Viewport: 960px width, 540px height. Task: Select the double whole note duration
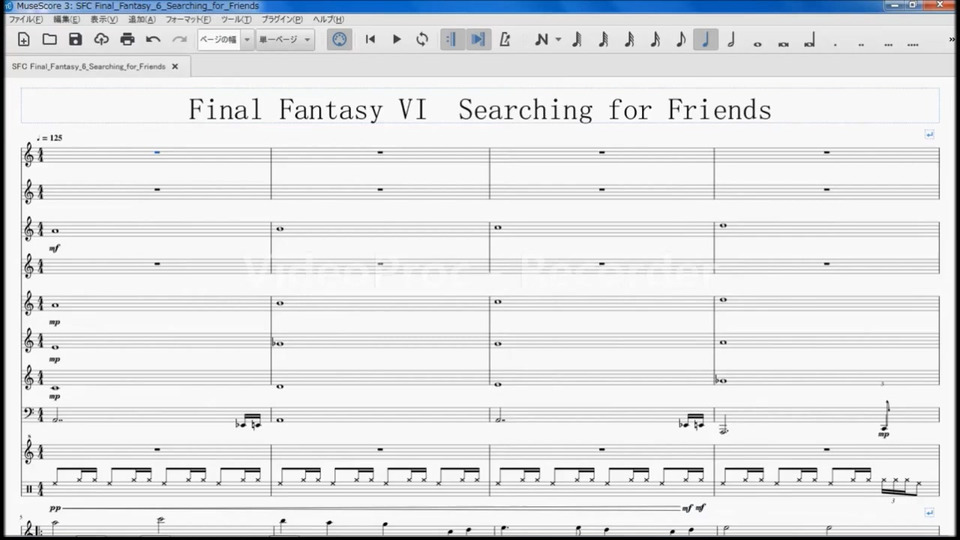click(x=784, y=43)
